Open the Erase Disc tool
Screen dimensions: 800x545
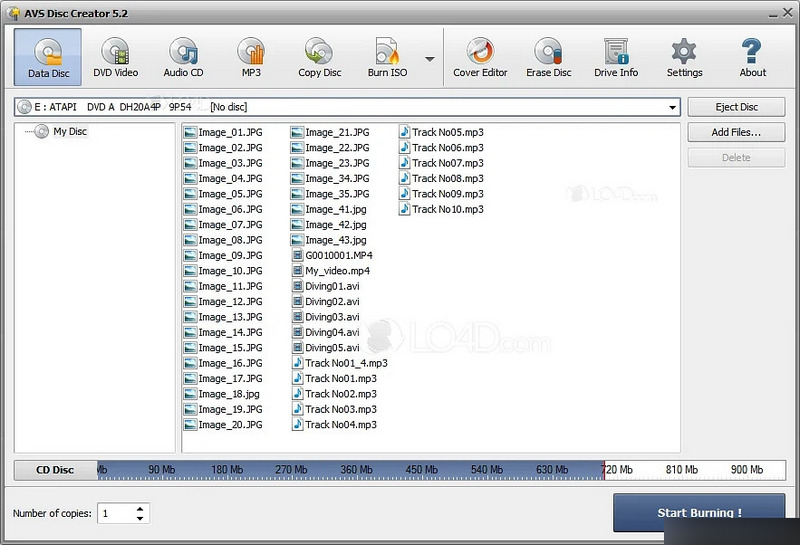548,56
